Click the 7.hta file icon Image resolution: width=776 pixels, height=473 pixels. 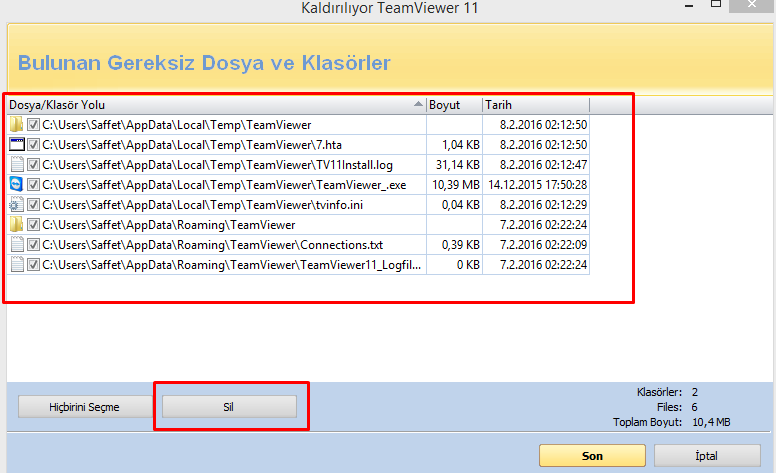pyautogui.click(x=17, y=144)
